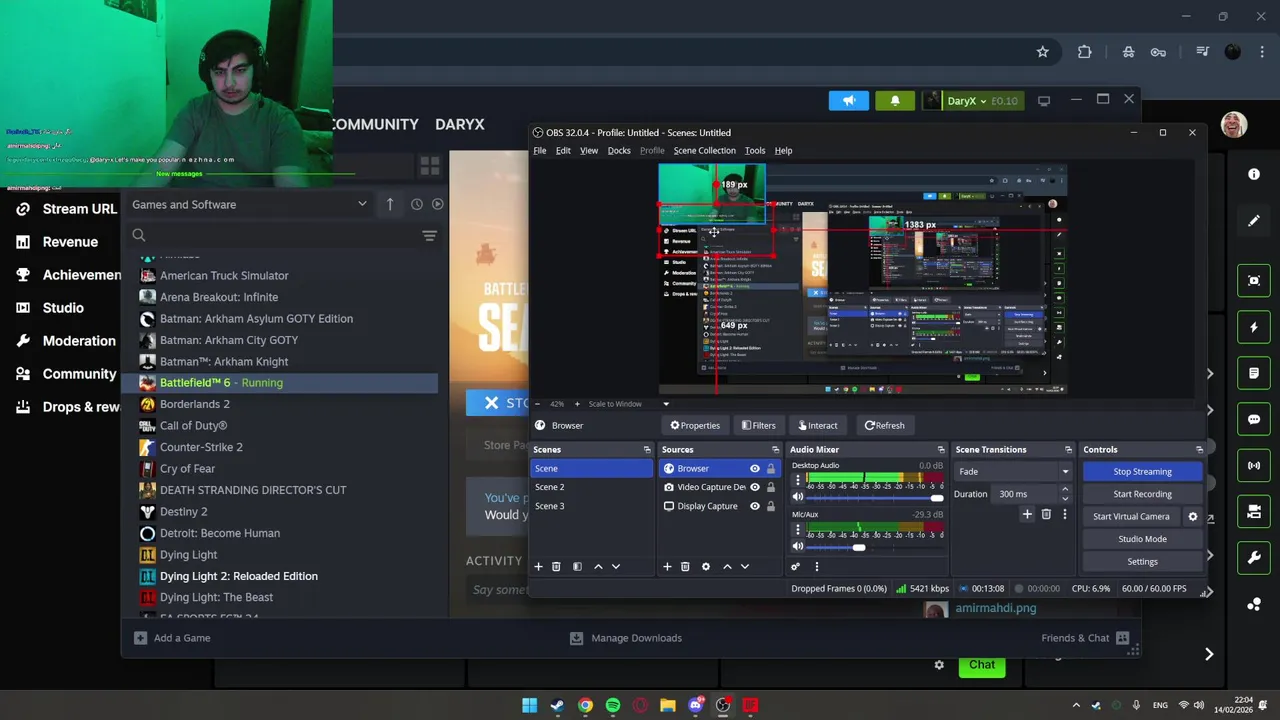Click Steam library filter options icon
Viewport: 1280px width, 720px height.
pyautogui.click(x=429, y=236)
